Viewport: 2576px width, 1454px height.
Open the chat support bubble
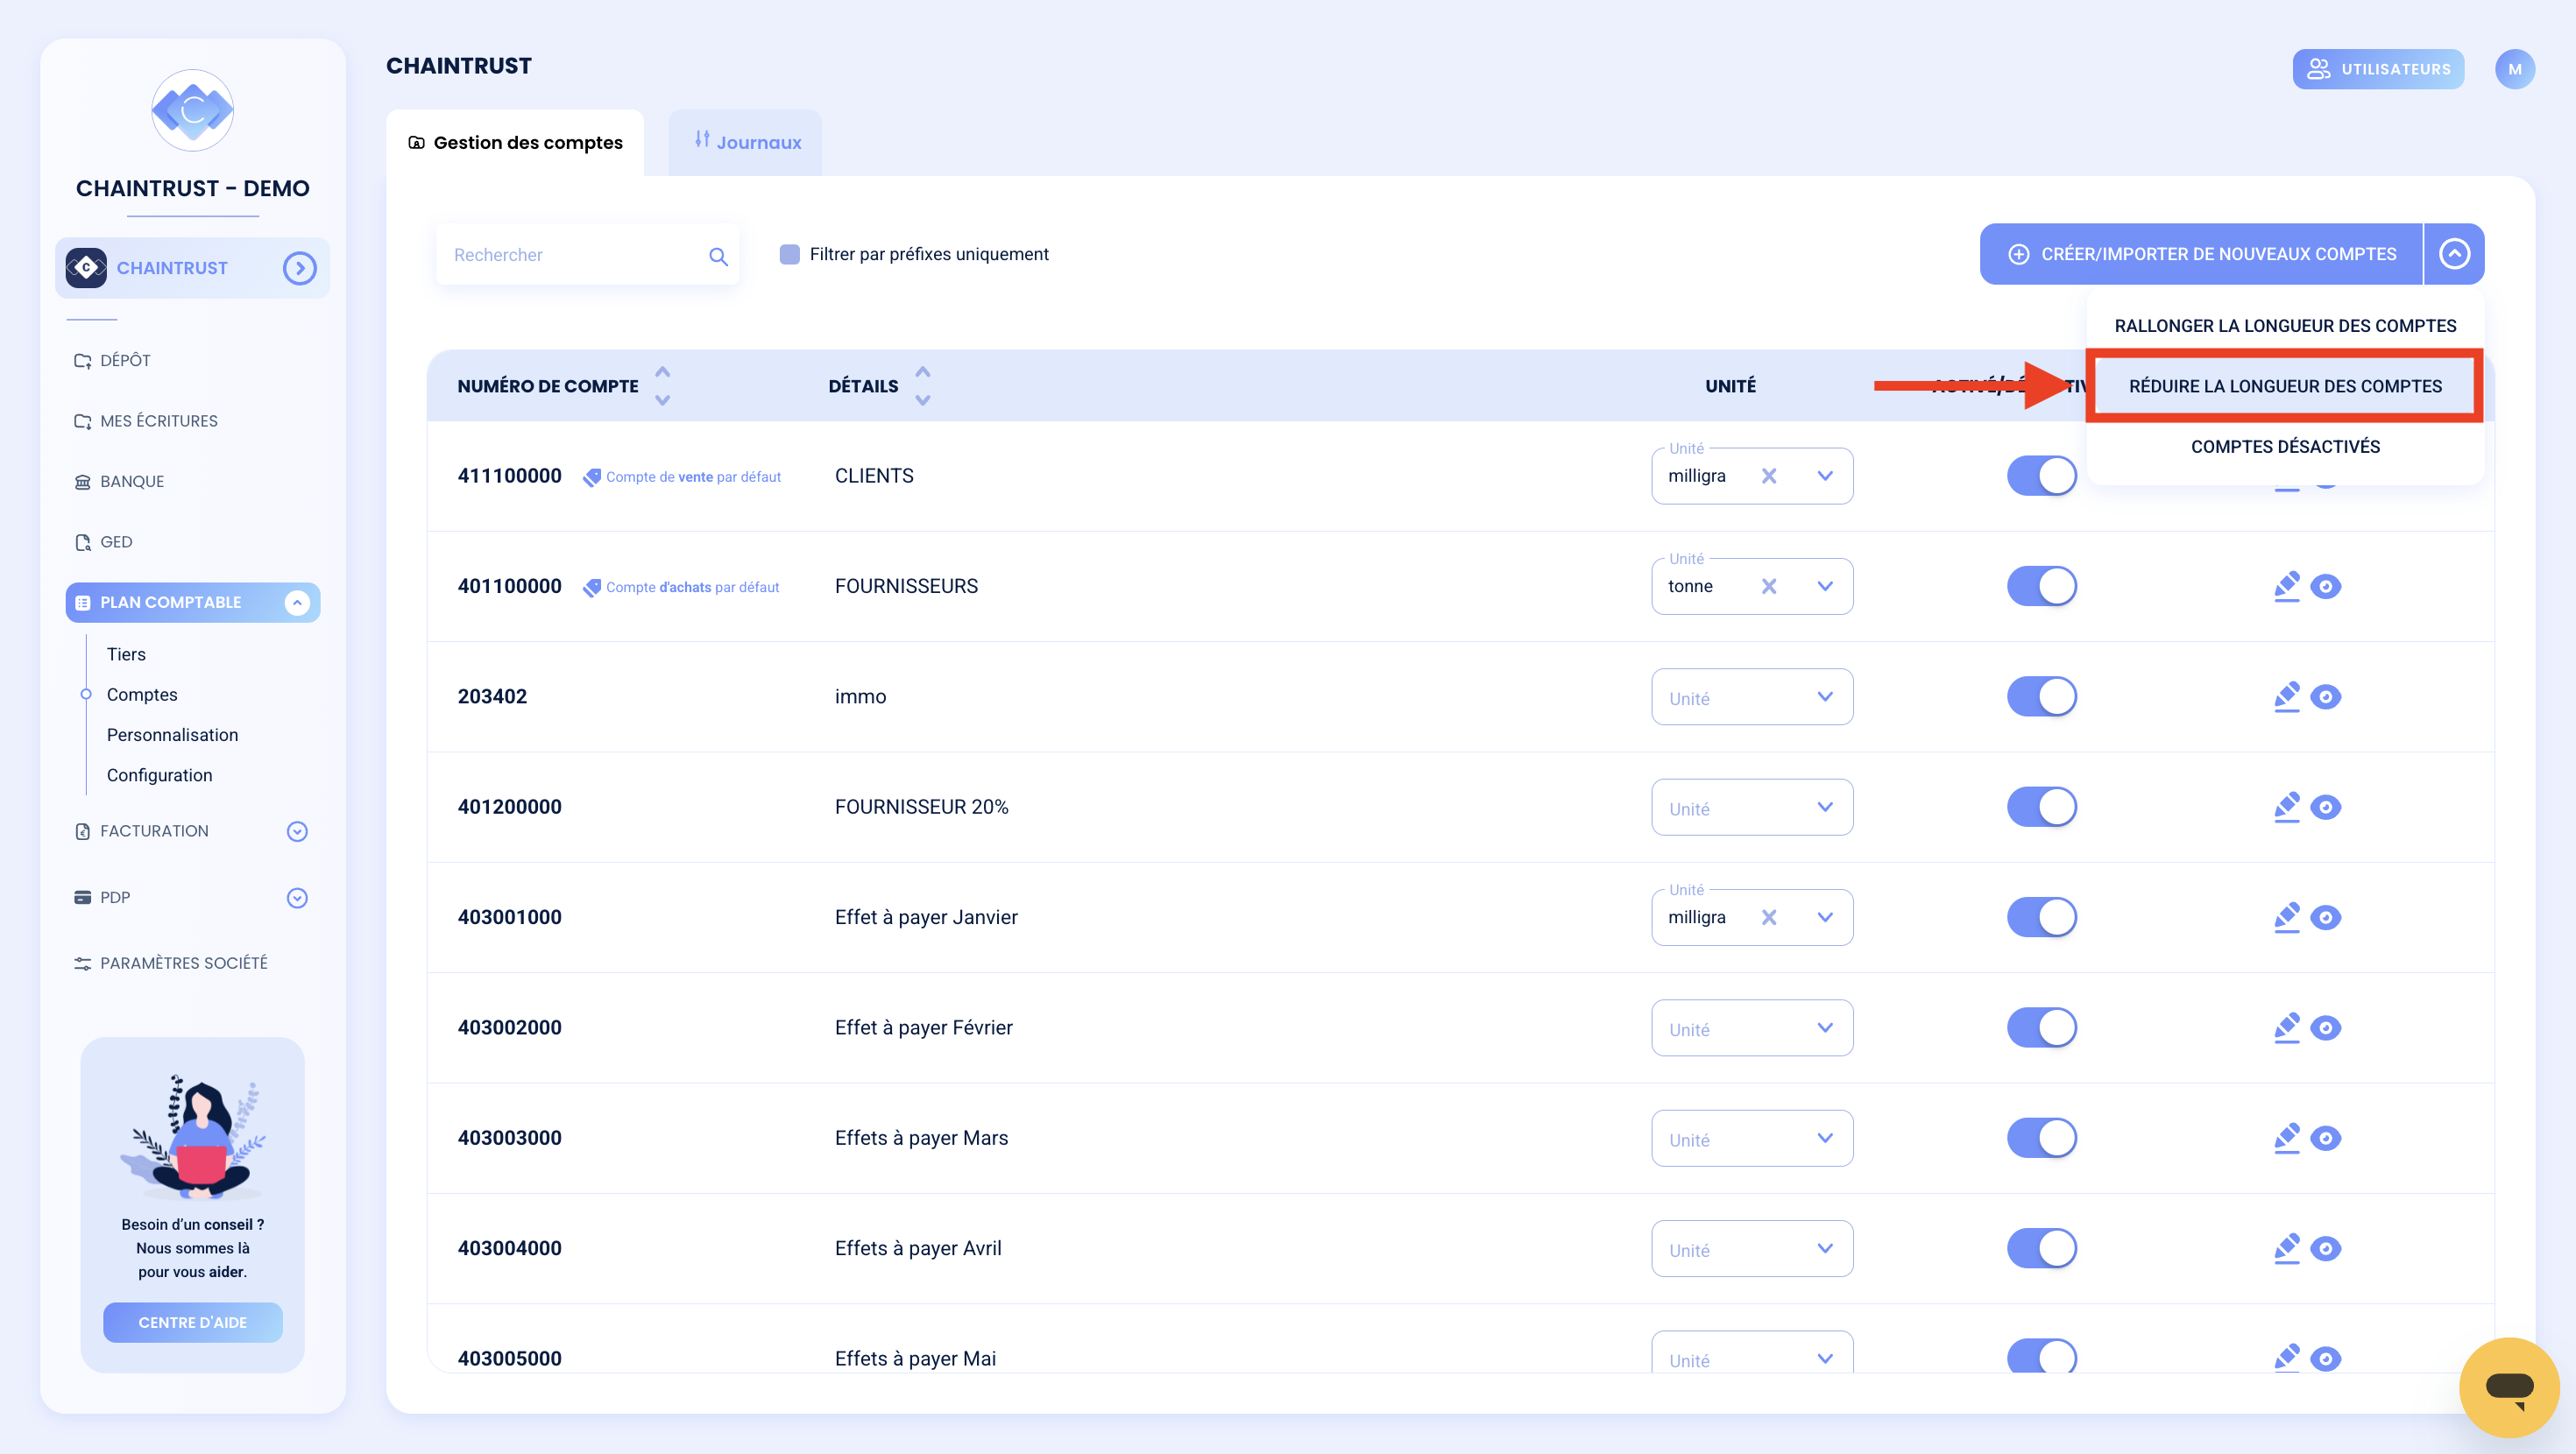point(2508,1387)
